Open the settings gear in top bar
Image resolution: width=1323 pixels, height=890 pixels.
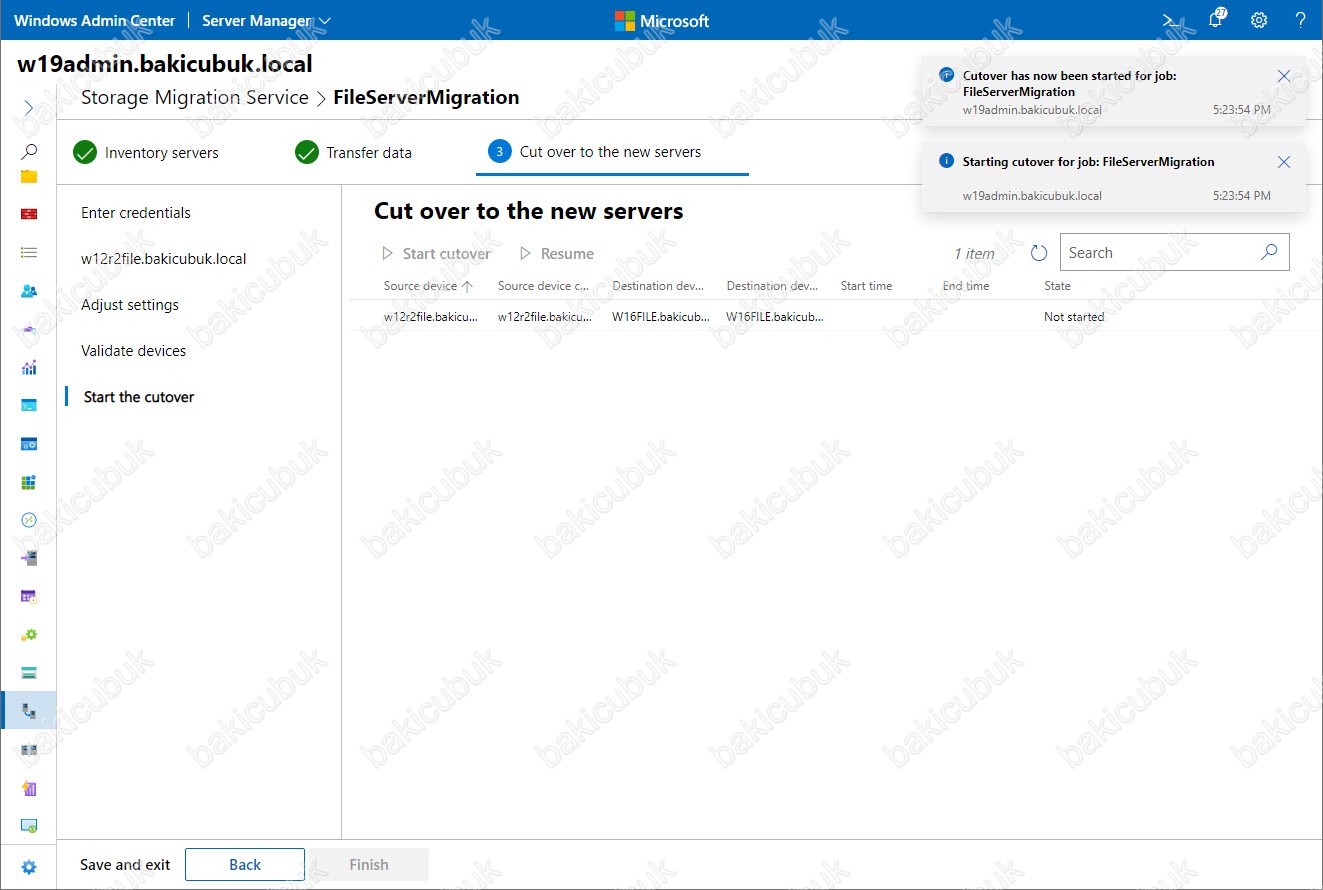point(1259,20)
